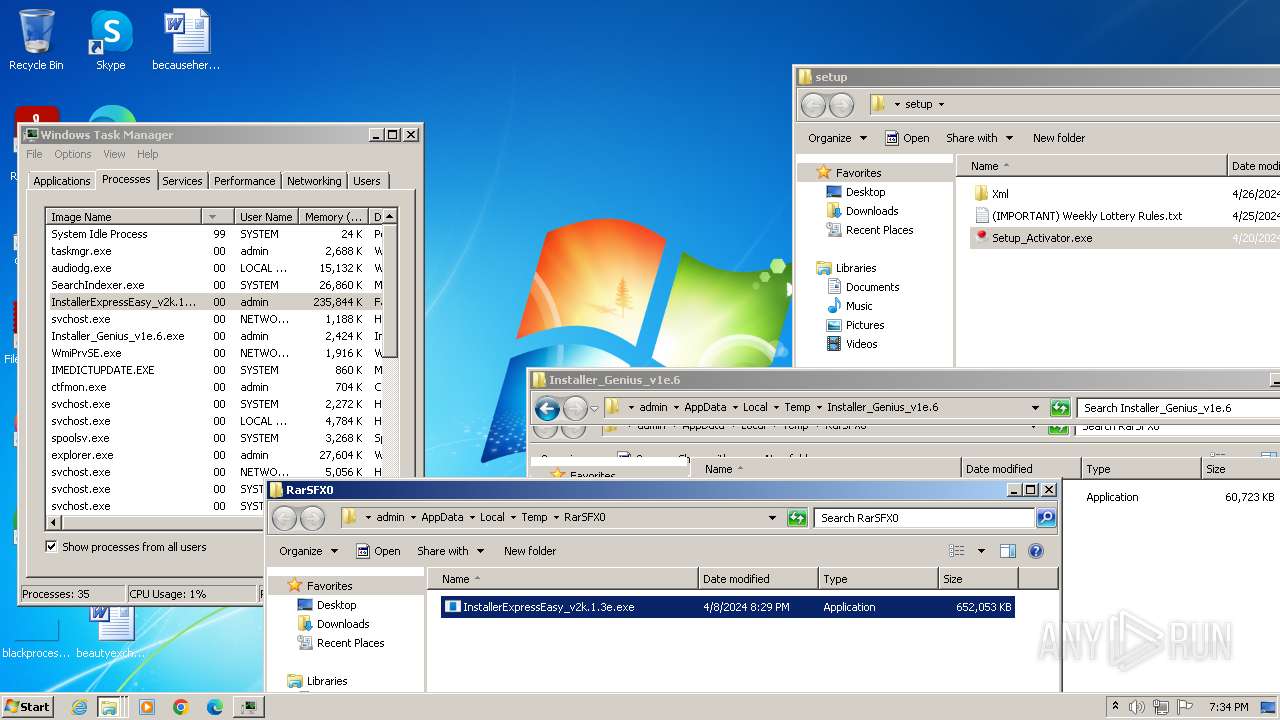Open the Options menu in Task Manager

(x=72, y=154)
